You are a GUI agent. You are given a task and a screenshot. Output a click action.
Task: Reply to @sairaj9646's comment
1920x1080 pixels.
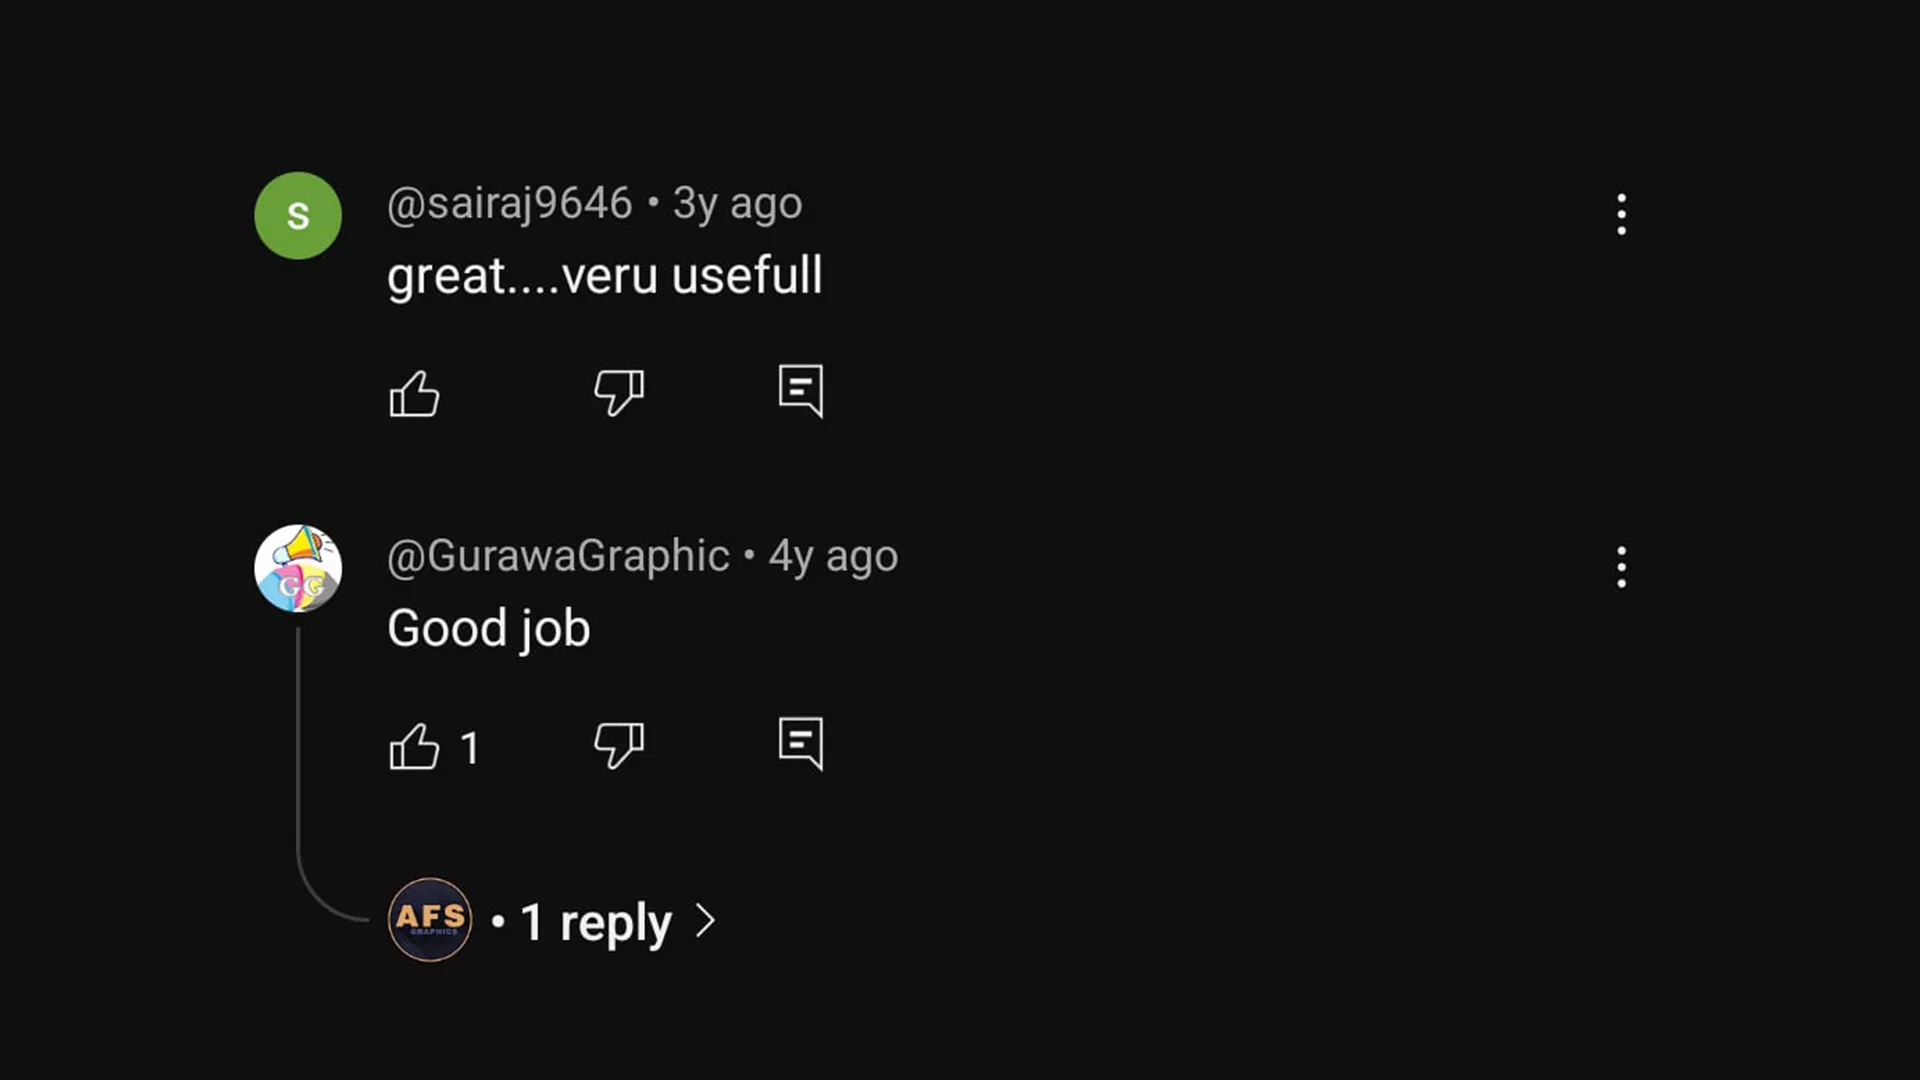click(x=801, y=391)
